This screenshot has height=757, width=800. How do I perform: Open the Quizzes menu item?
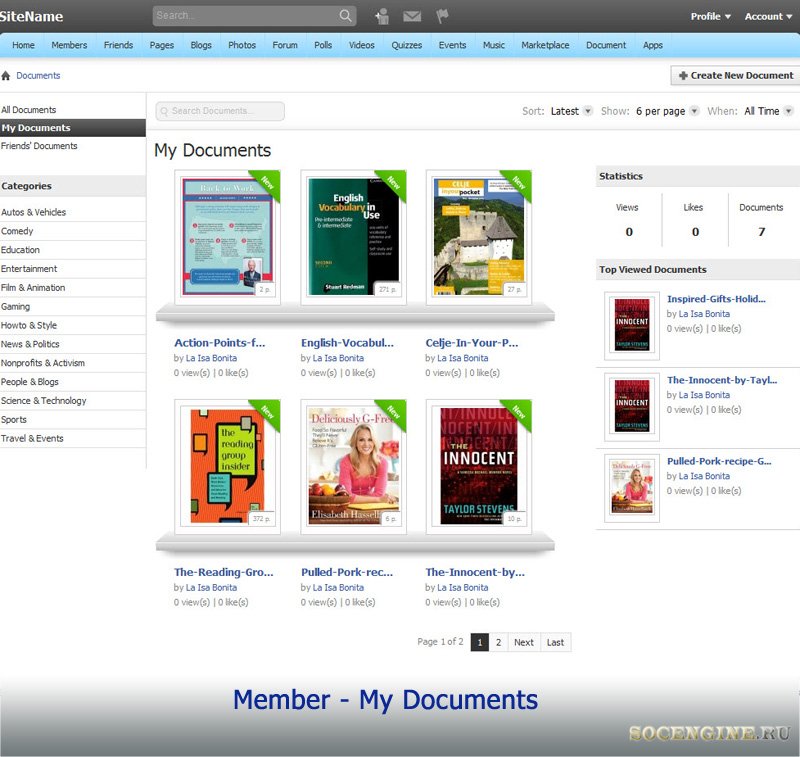pos(407,45)
